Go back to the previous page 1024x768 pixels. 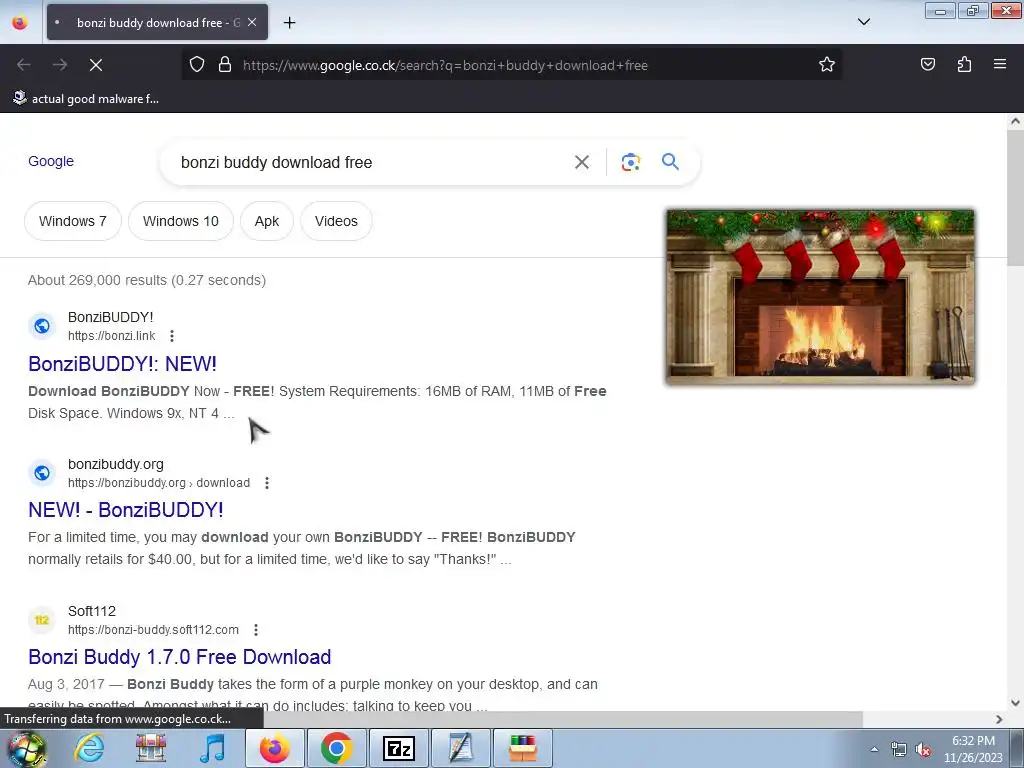click(x=24, y=65)
